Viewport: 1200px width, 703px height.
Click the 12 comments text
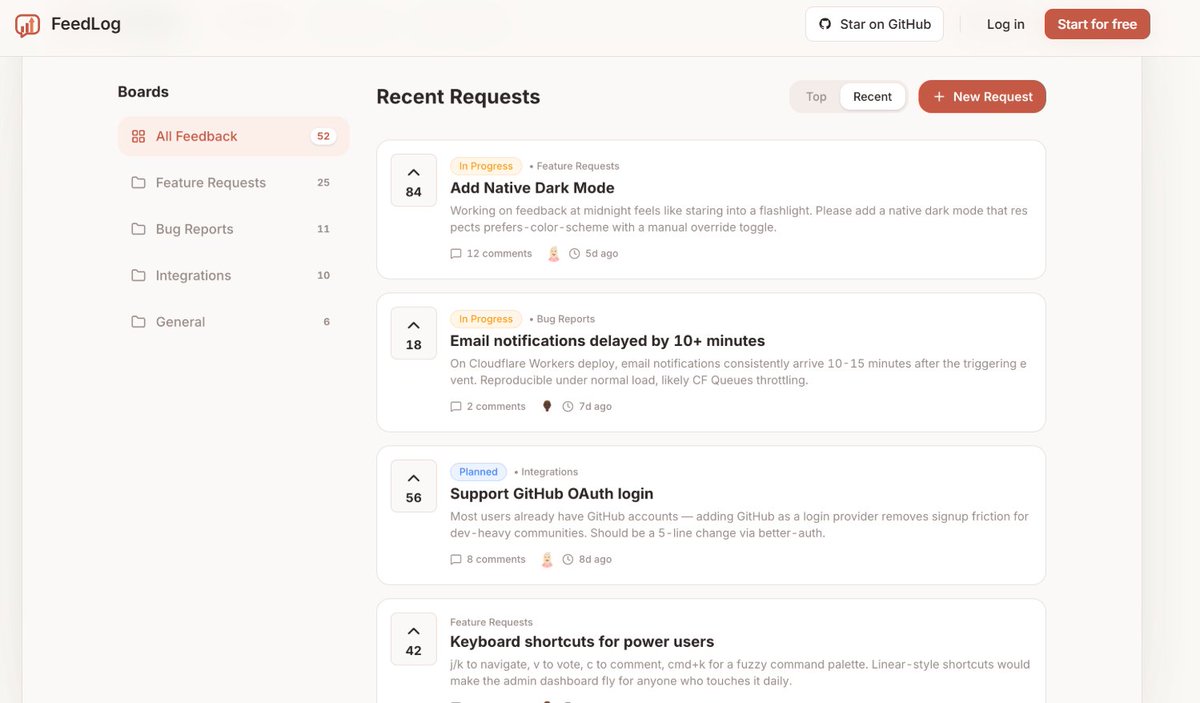[x=499, y=254]
